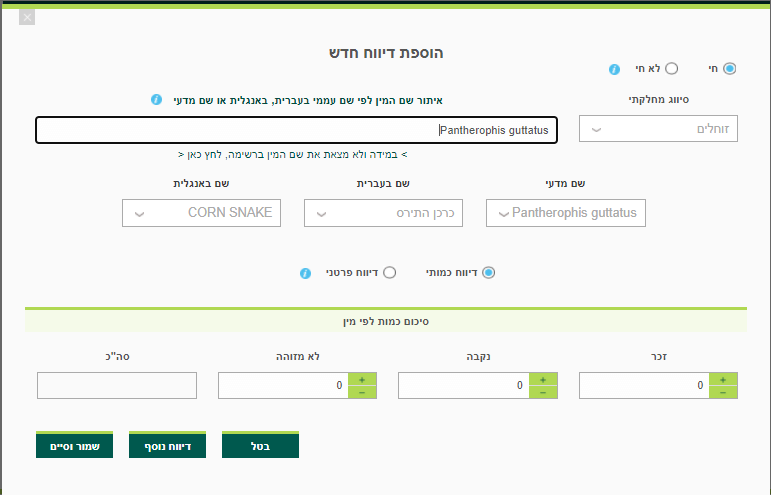Close the dialog with the X button
771x495 pixels.
coord(27,18)
